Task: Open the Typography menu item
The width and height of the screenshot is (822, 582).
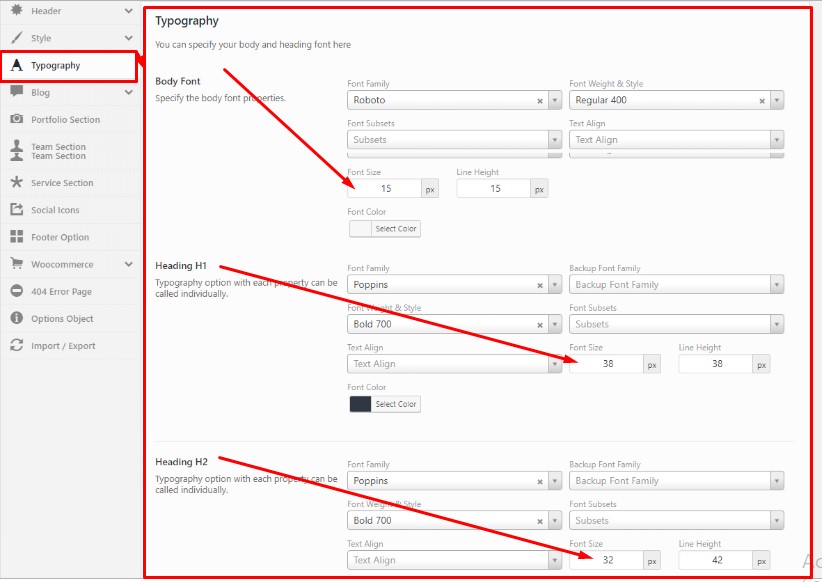Action: pos(55,66)
